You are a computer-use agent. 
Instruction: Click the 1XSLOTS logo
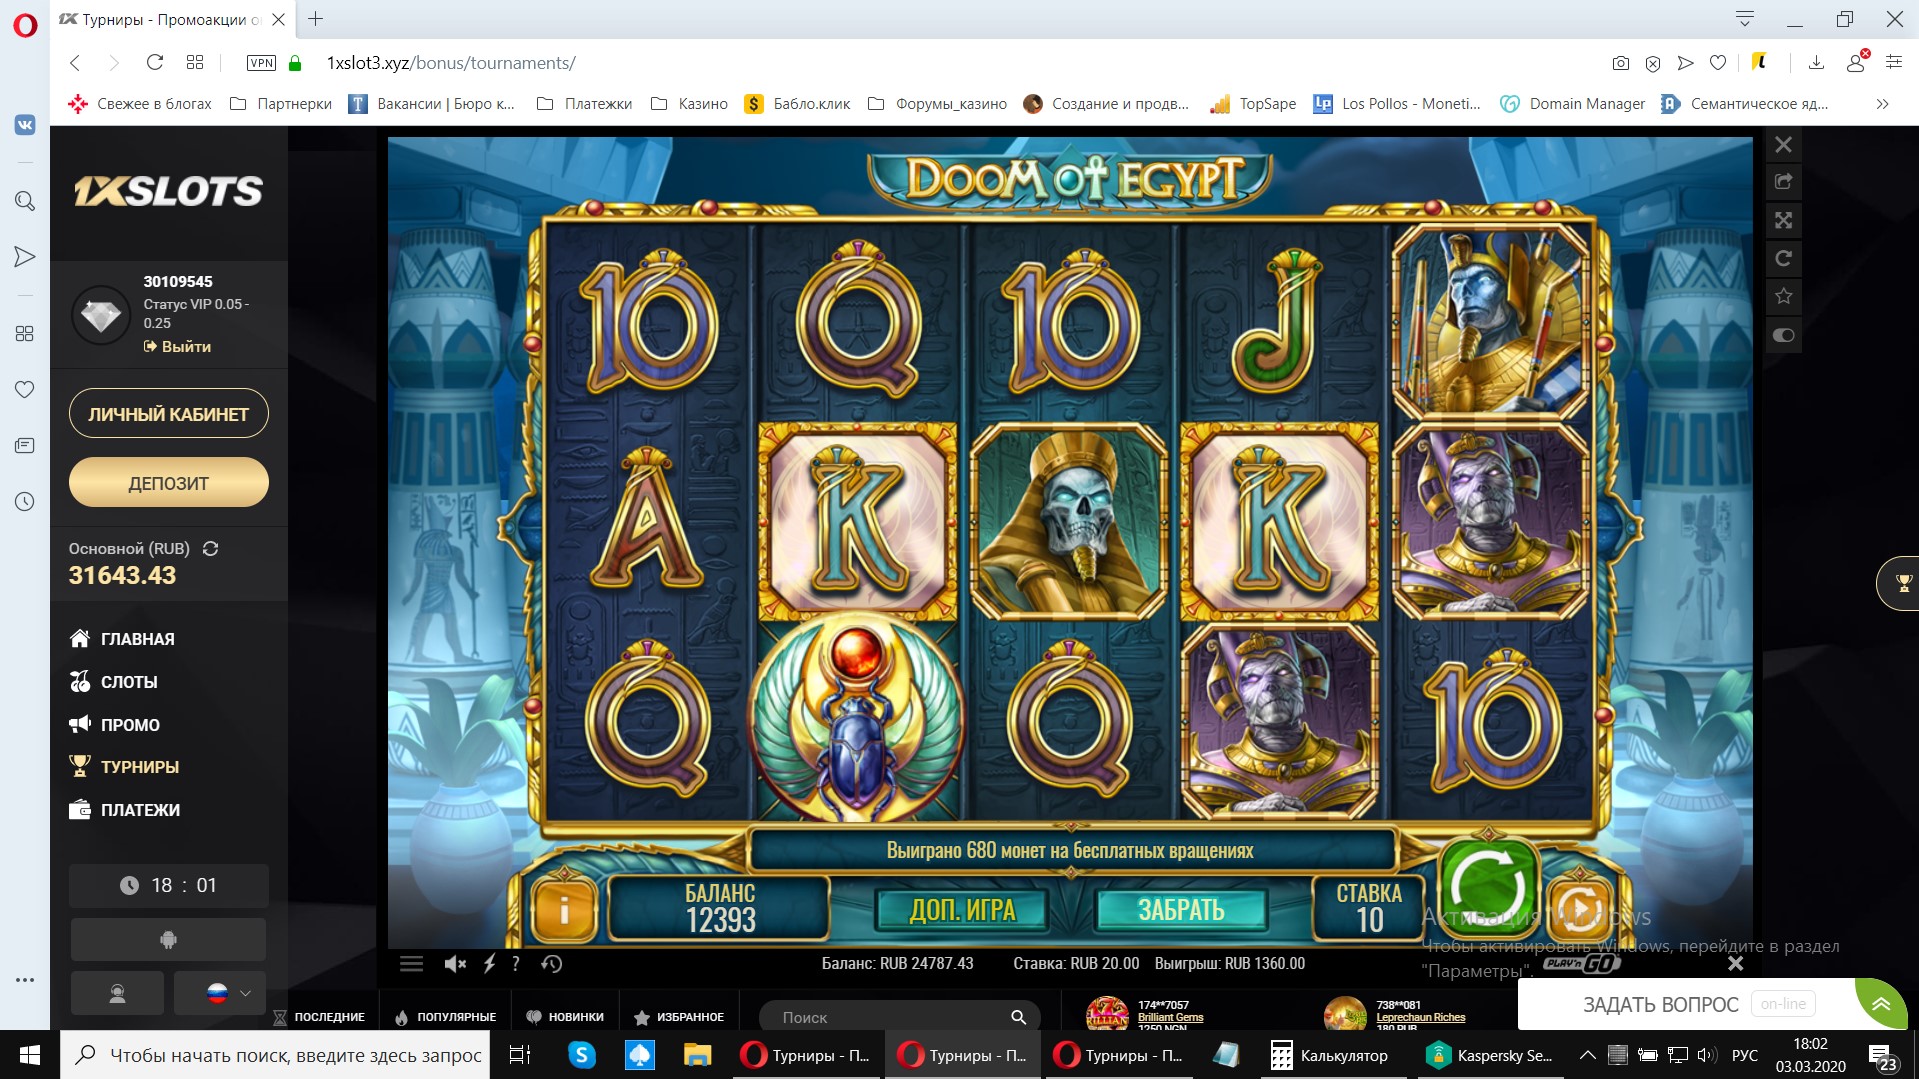pos(168,191)
